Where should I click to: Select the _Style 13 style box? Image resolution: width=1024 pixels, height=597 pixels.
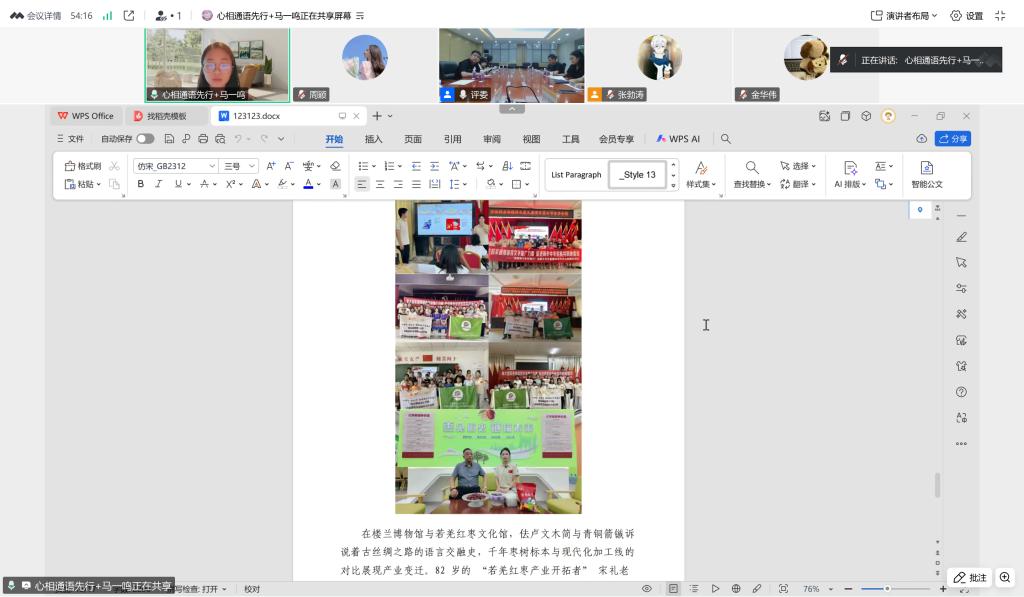coord(637,175)
